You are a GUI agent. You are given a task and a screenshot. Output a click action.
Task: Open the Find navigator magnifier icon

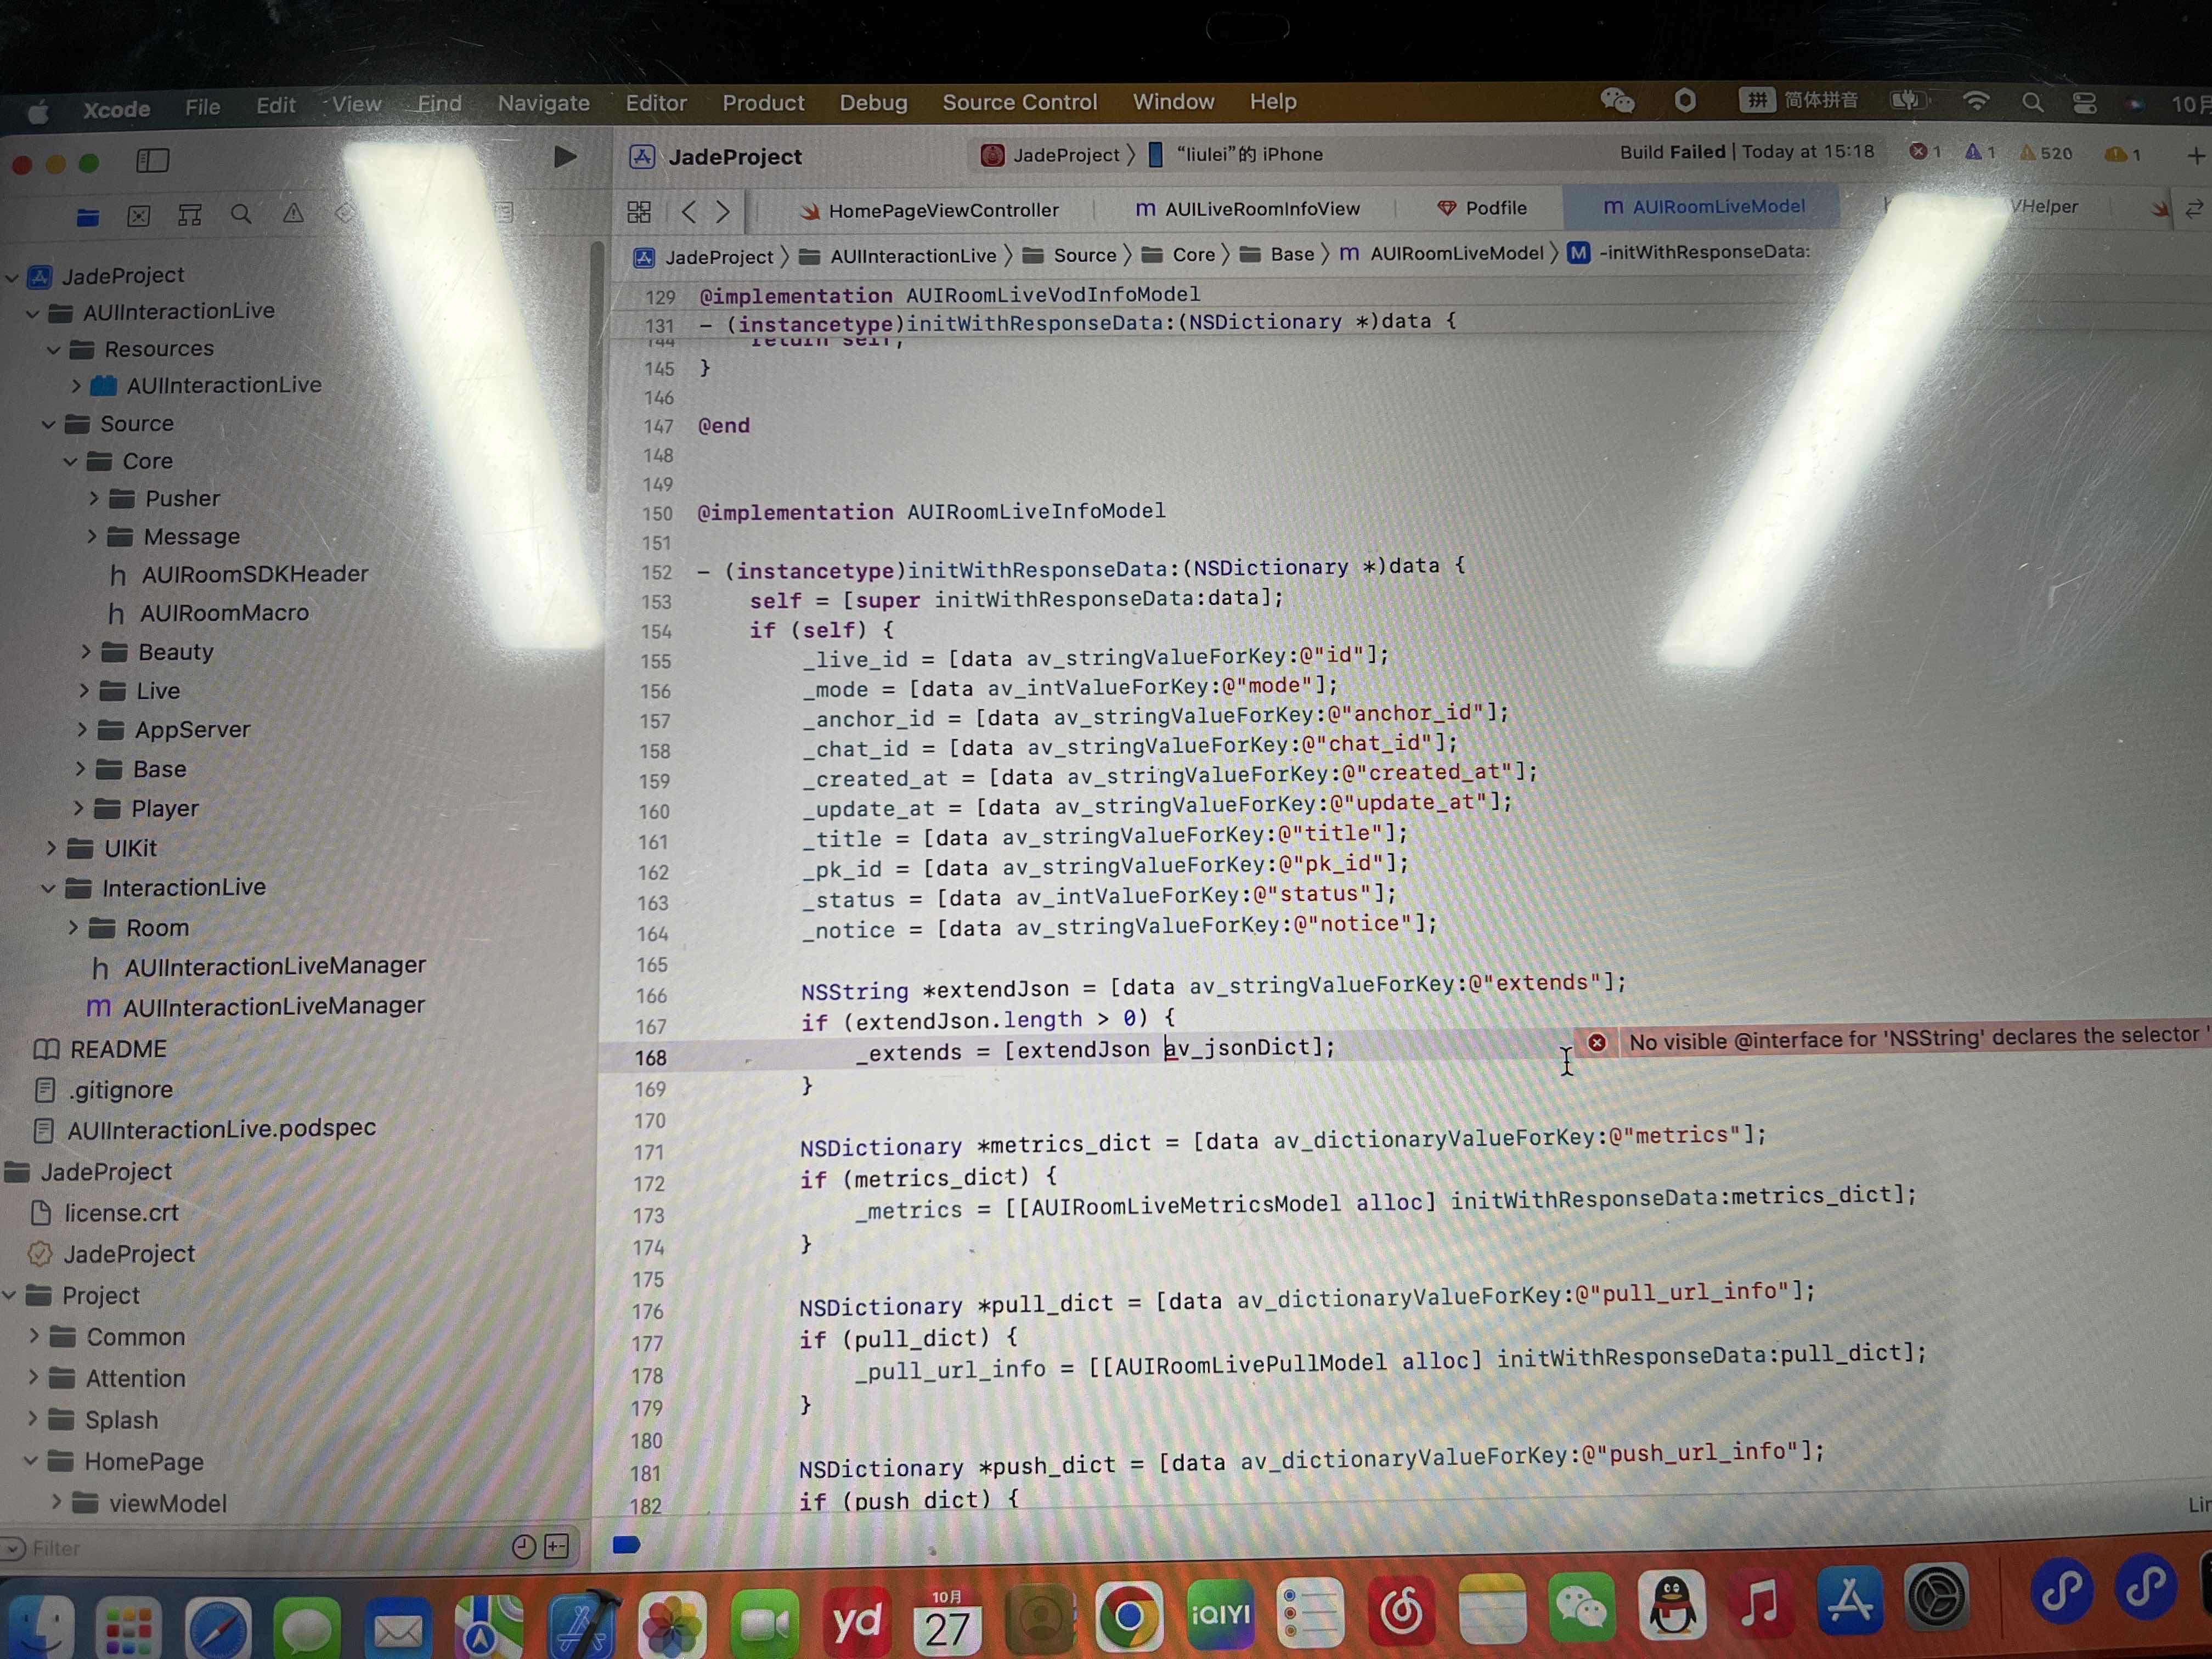[x=241, y=214]
